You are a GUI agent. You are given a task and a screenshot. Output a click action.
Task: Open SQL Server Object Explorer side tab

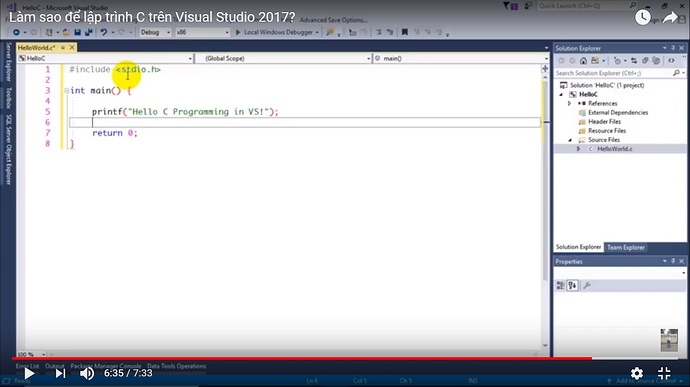tap(8, 150)
